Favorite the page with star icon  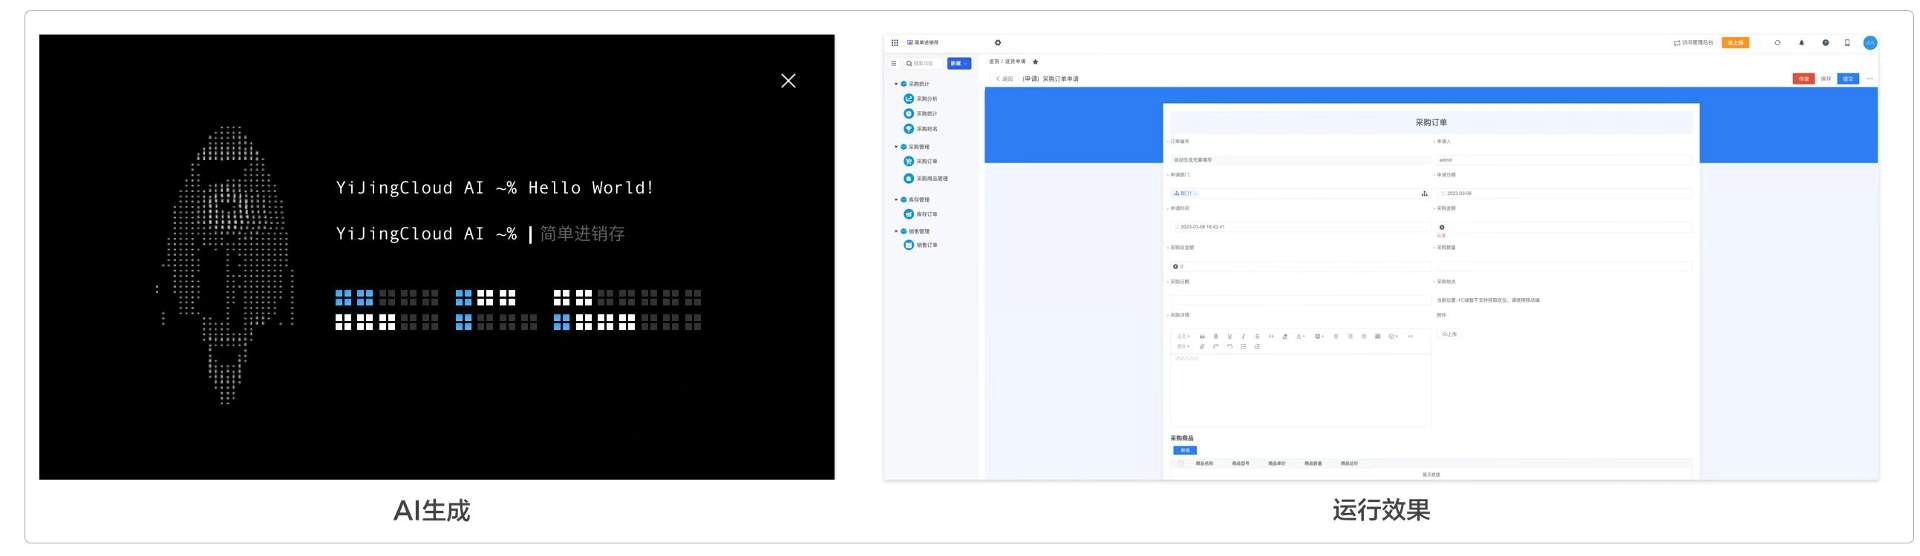pyautogui.click(x=1035, y=62)
